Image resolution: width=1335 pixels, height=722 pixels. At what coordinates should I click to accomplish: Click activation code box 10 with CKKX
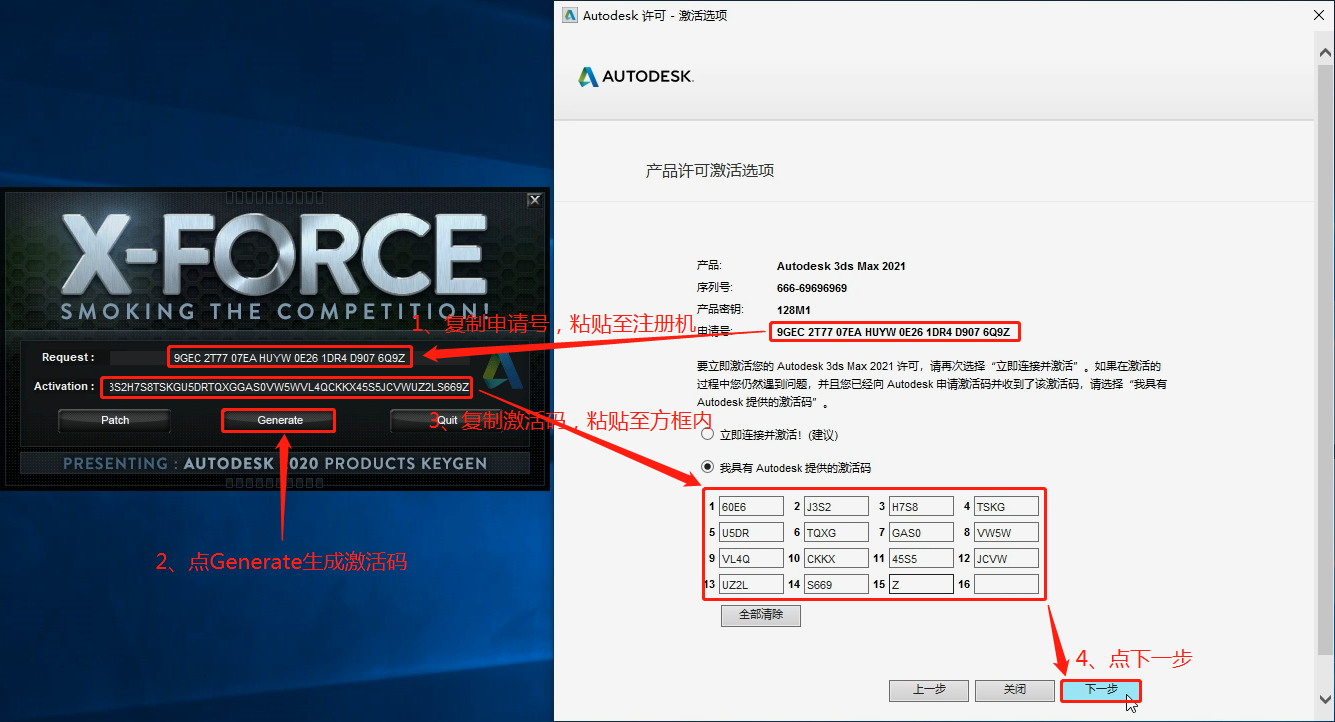(x=836, y=559)
